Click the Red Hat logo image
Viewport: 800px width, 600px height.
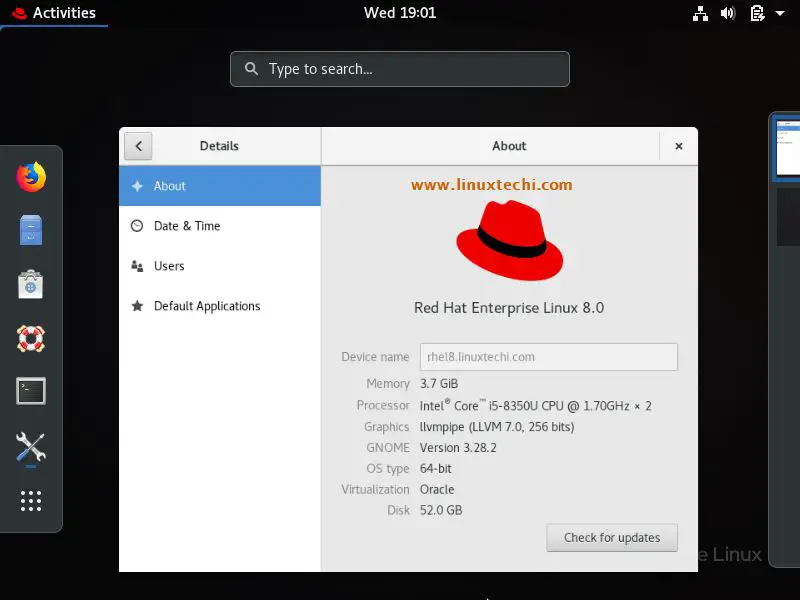tap(509, 240)
